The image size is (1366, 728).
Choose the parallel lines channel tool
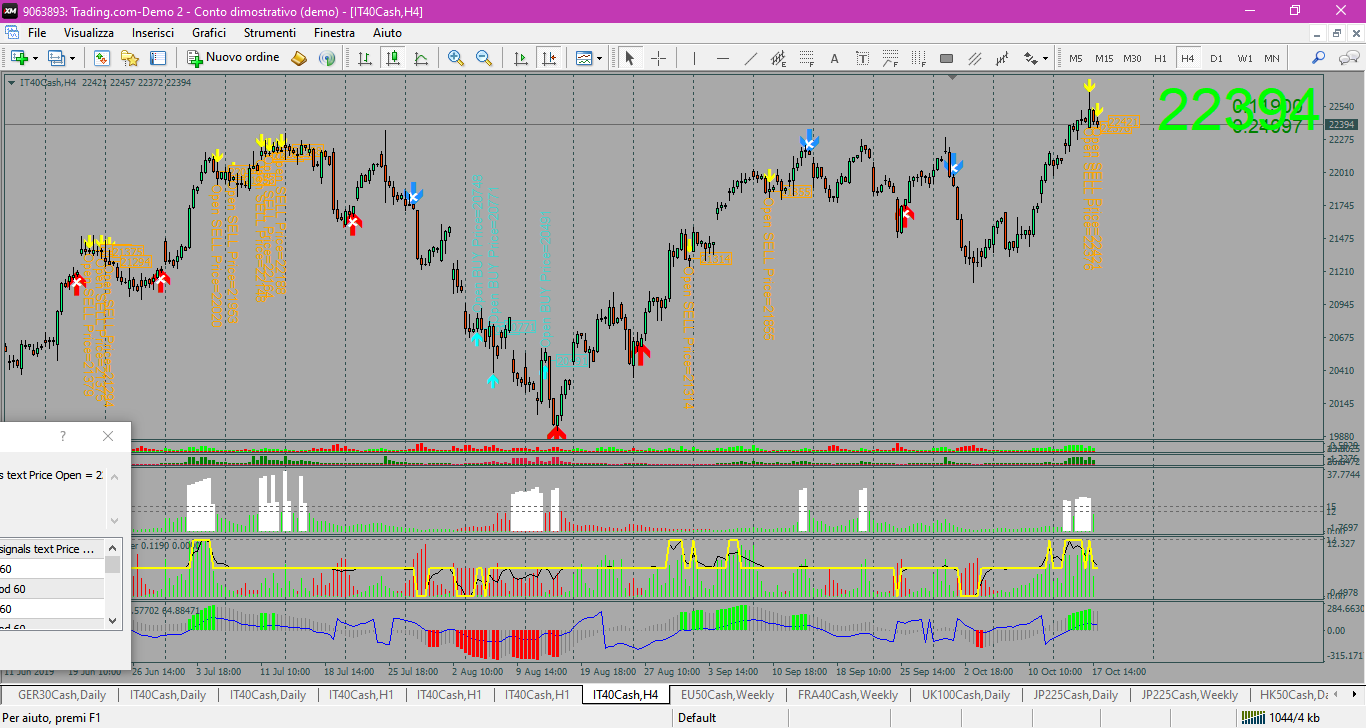974,58
